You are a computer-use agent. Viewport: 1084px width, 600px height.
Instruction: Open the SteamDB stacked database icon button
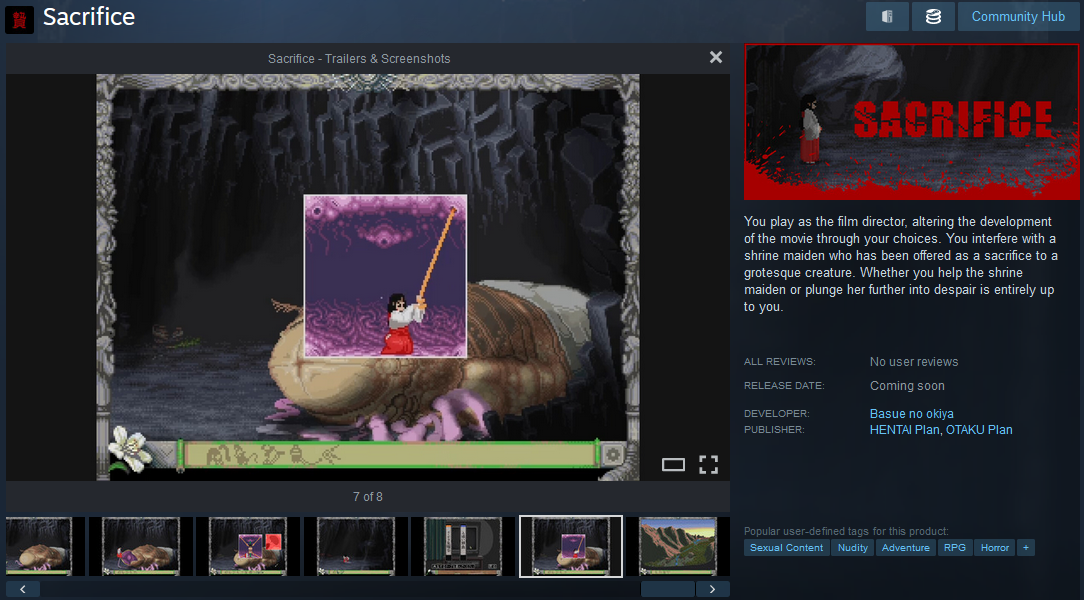[933, 17]
